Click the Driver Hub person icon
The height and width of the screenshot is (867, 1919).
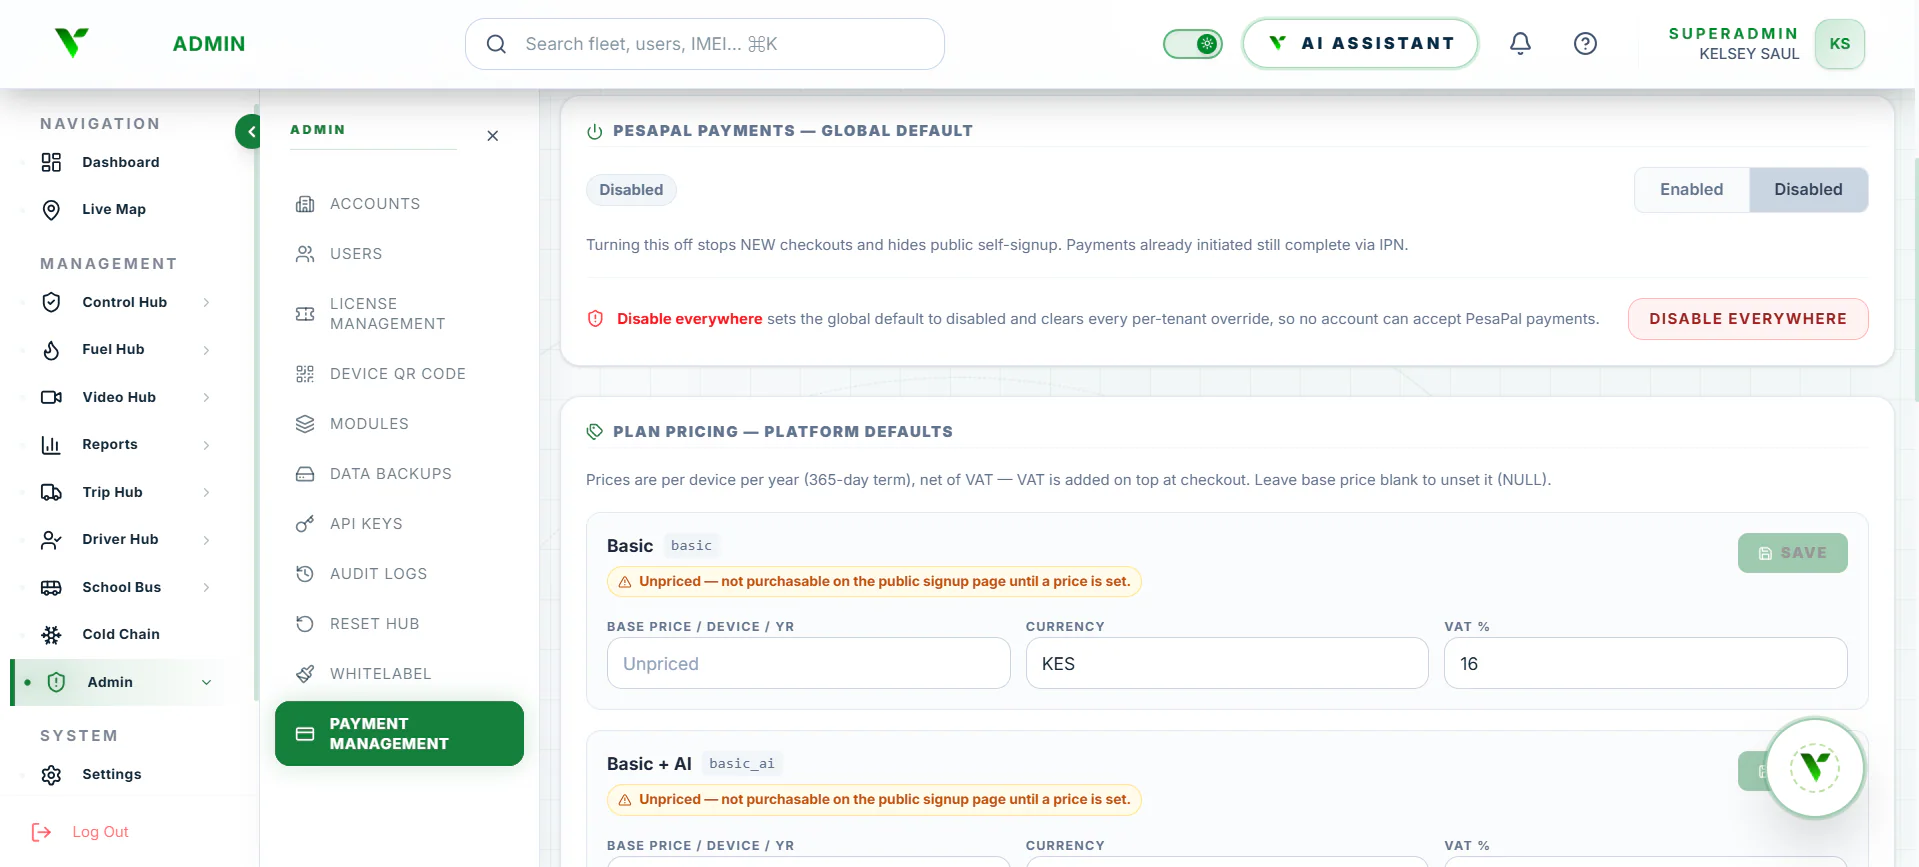(51, 539)
